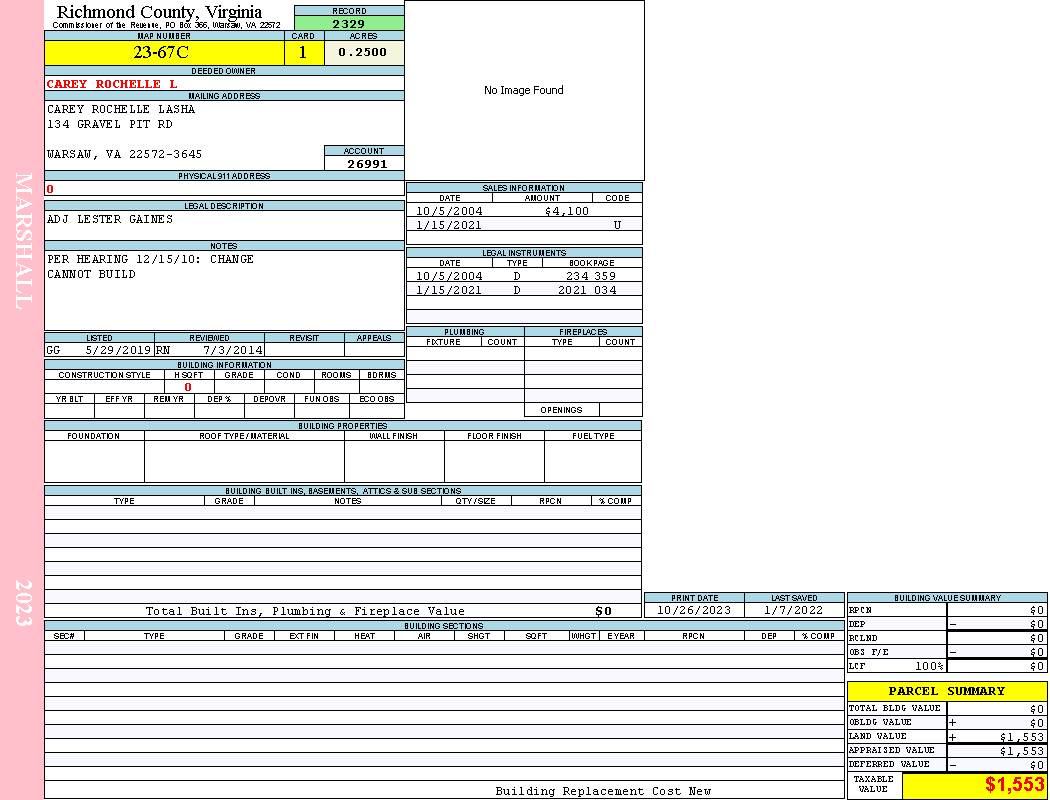This screenshot has height=800, width=1050.
Task: Click the red taxable value $1,553
Action: (1014, 785)
